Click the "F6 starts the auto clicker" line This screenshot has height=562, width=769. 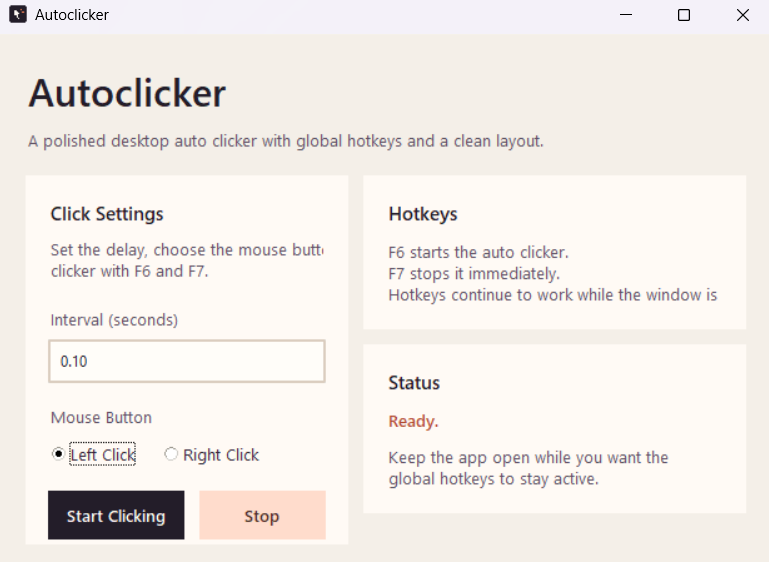(478, 252)
